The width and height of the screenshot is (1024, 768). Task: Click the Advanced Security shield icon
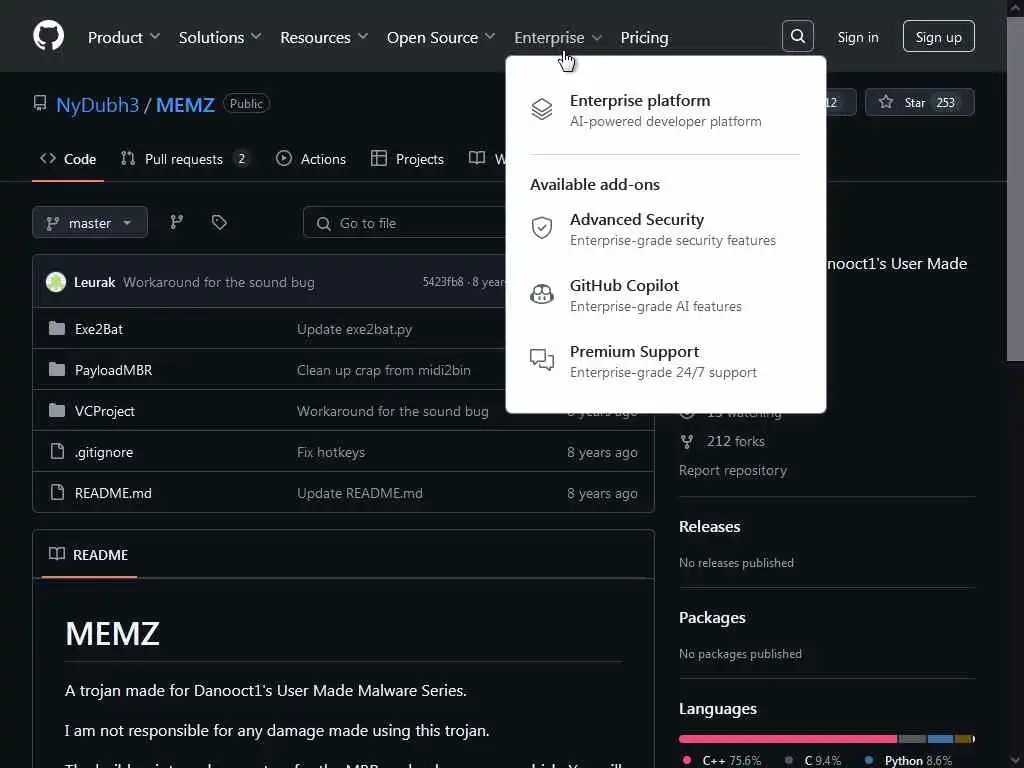tap(541, 228)
